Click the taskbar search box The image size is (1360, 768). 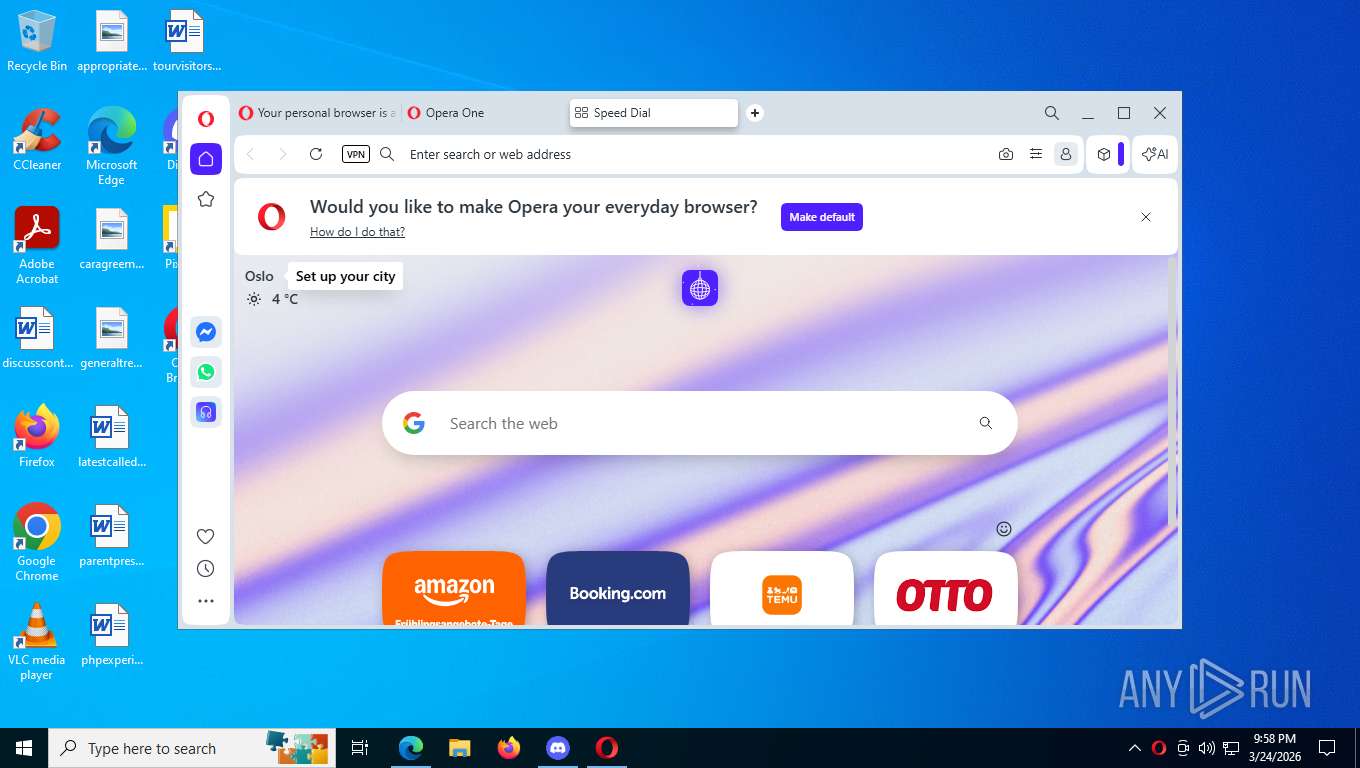[x=190, y=748]
